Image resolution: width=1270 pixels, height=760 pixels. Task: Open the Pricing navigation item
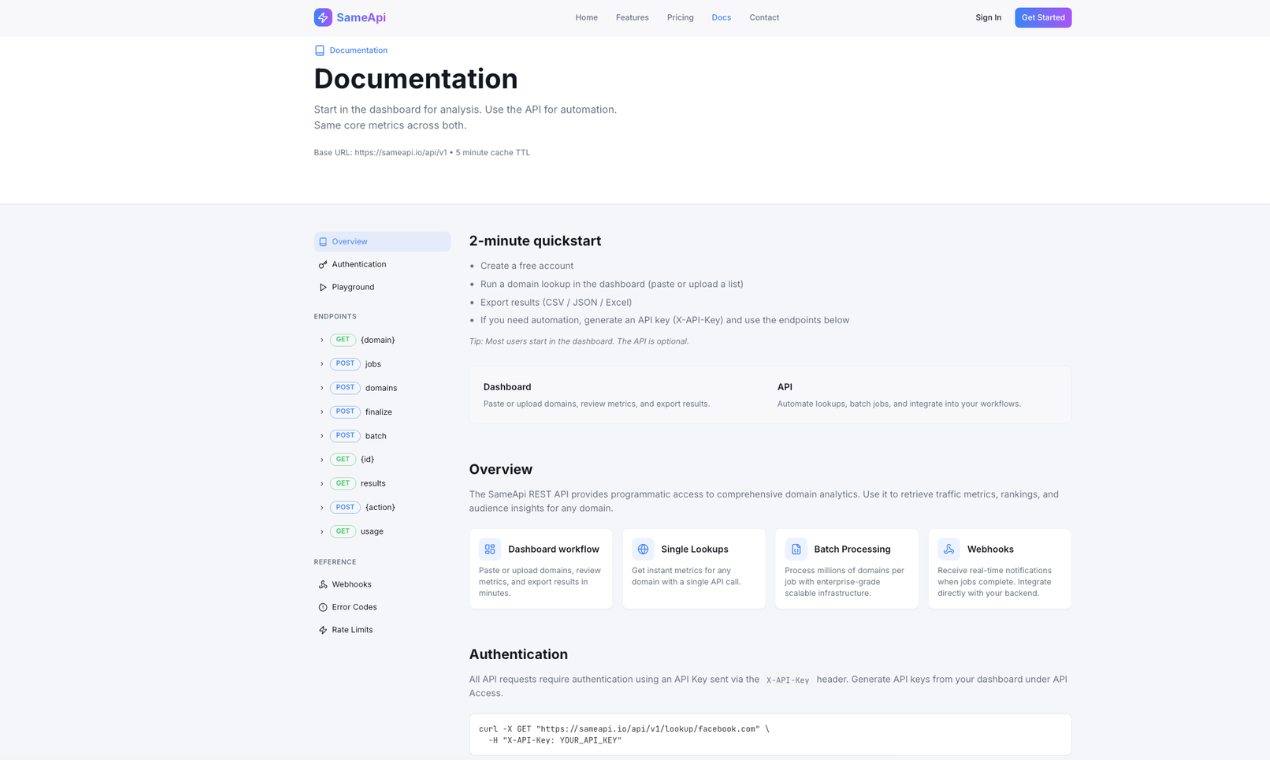coord(680,17)
